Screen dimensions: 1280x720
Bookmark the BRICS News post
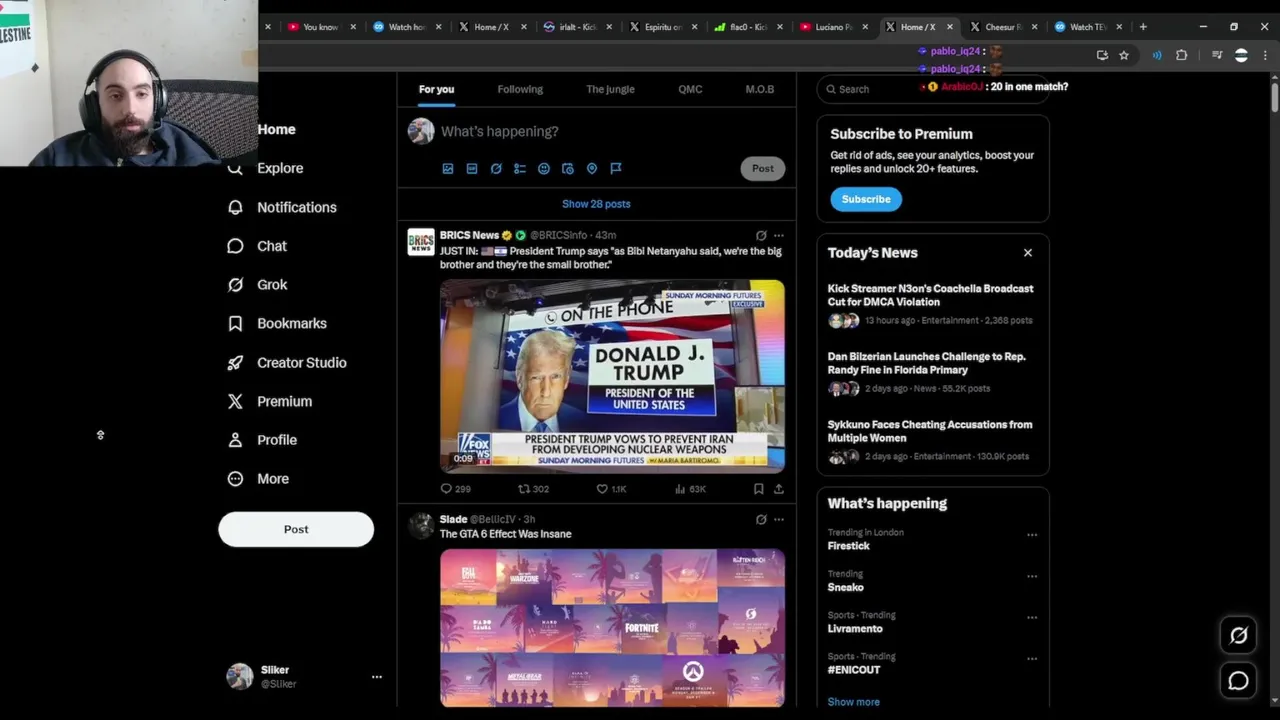758,489
